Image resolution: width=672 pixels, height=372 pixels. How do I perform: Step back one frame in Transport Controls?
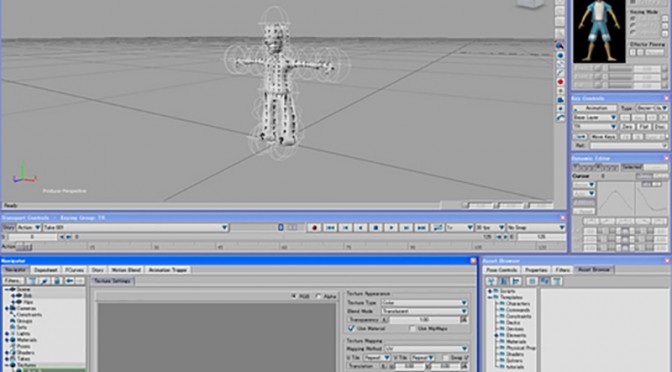[345, 228]
